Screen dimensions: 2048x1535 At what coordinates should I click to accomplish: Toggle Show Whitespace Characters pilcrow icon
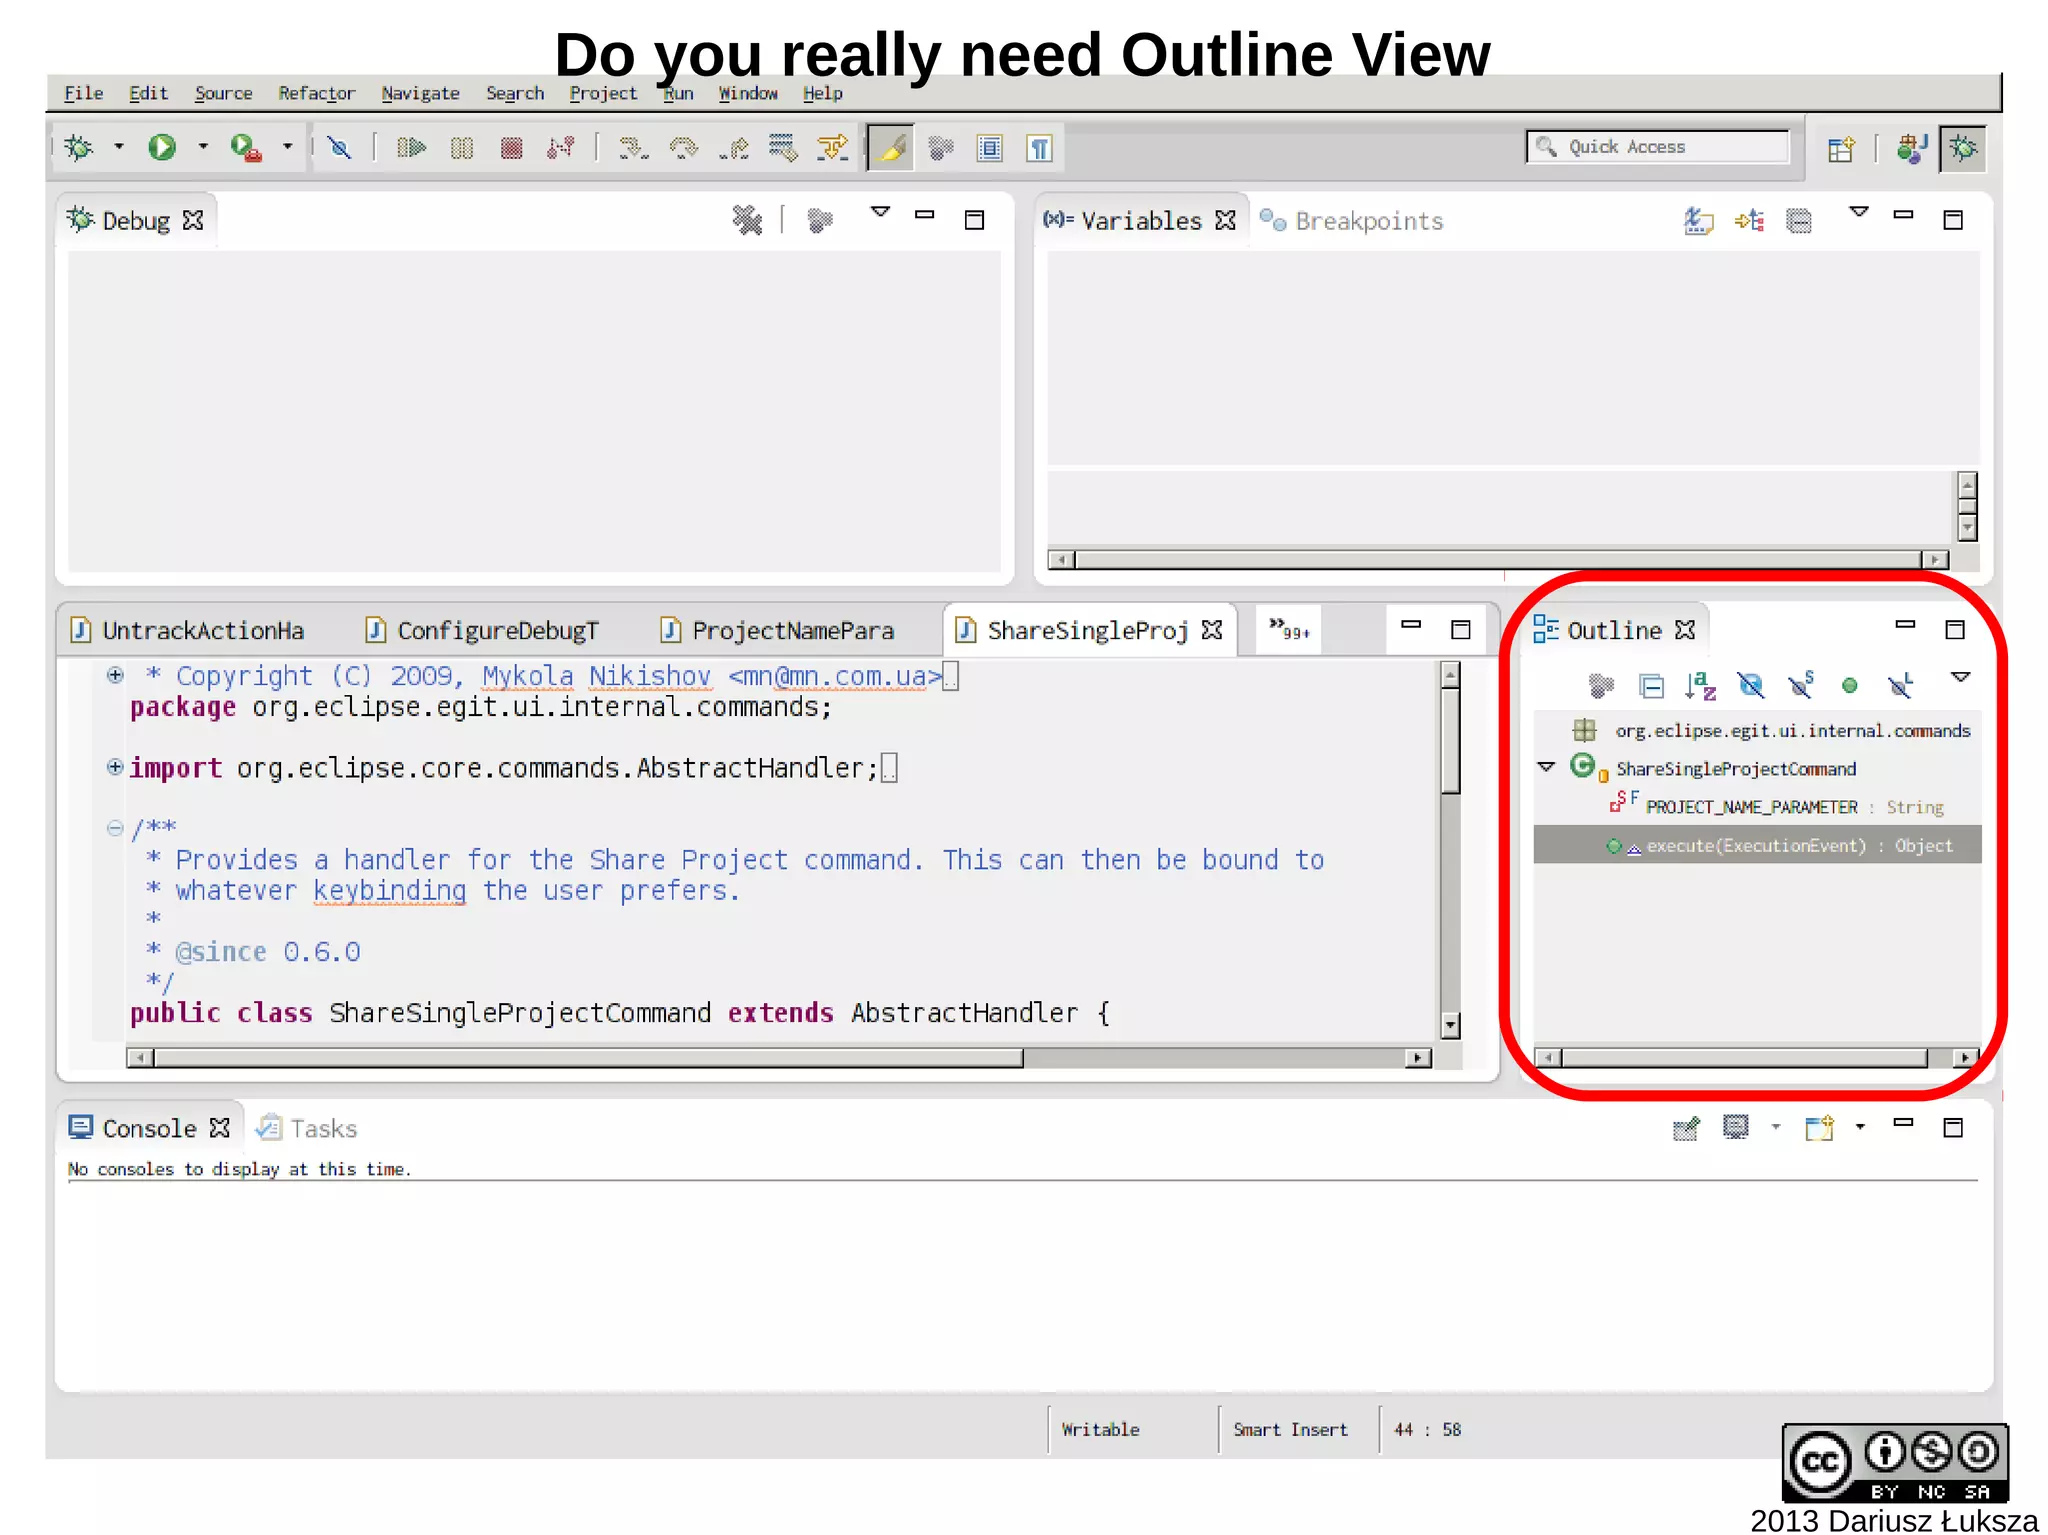click(1040, 148)
